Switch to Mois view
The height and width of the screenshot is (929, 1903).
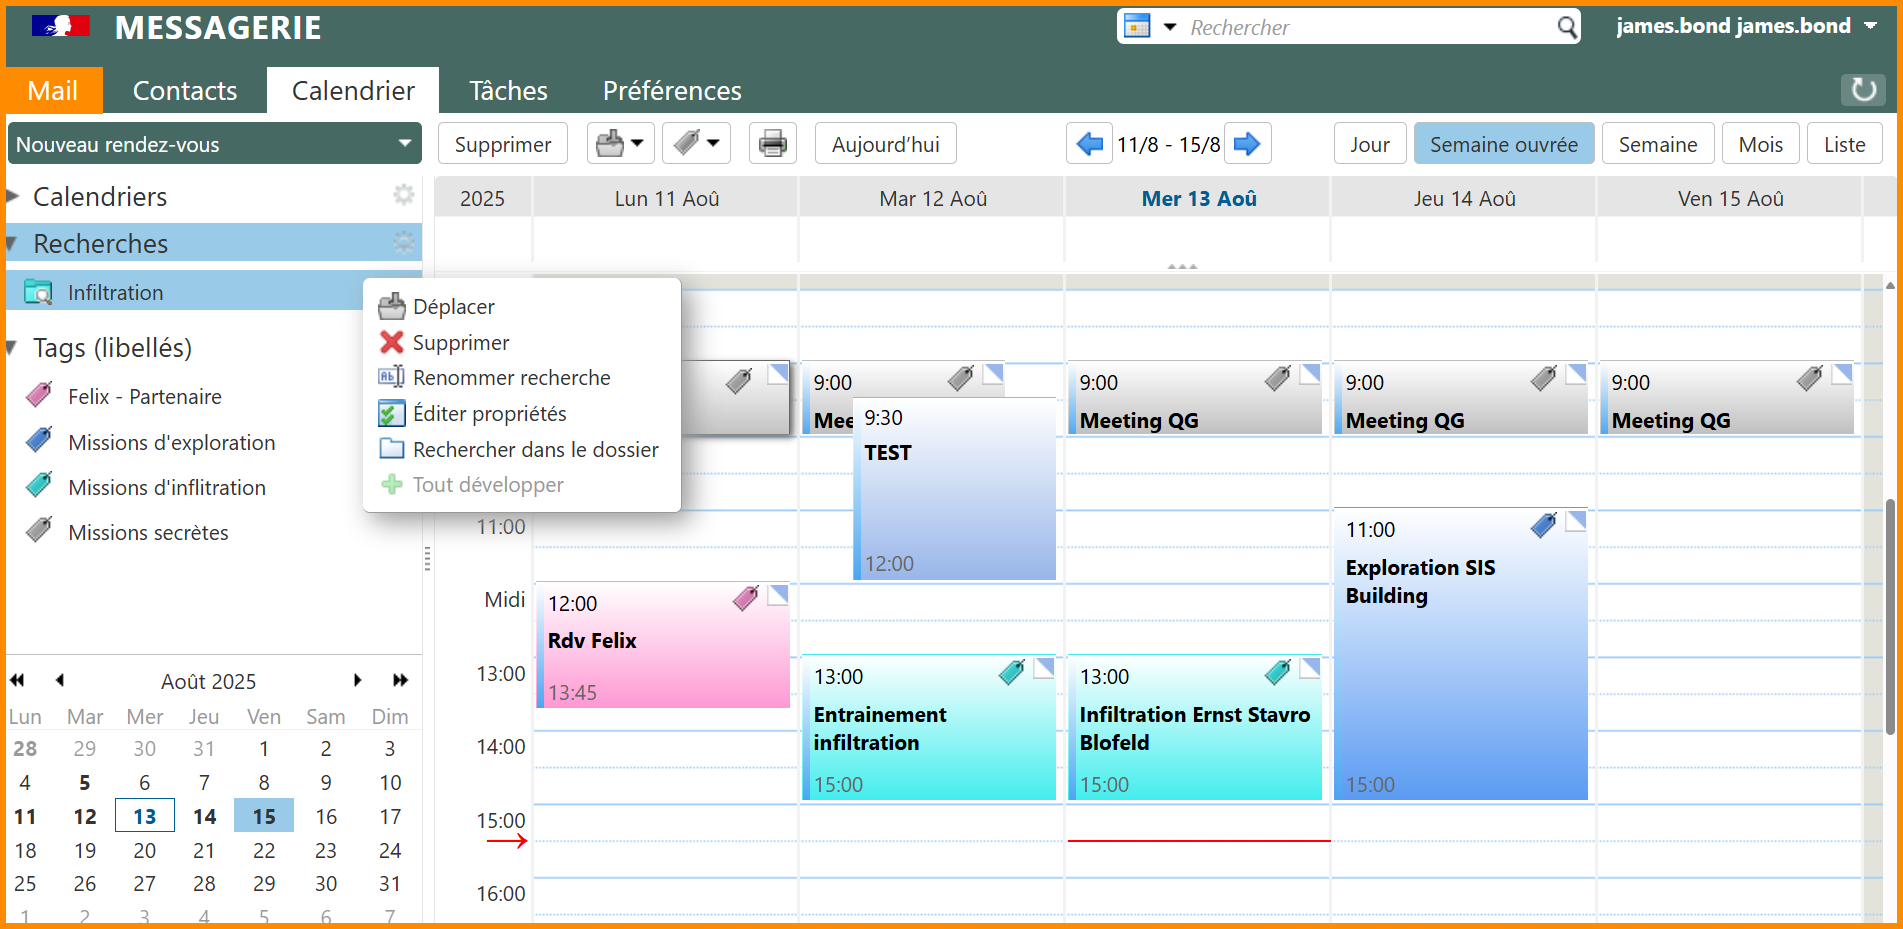pos(1760,144)
